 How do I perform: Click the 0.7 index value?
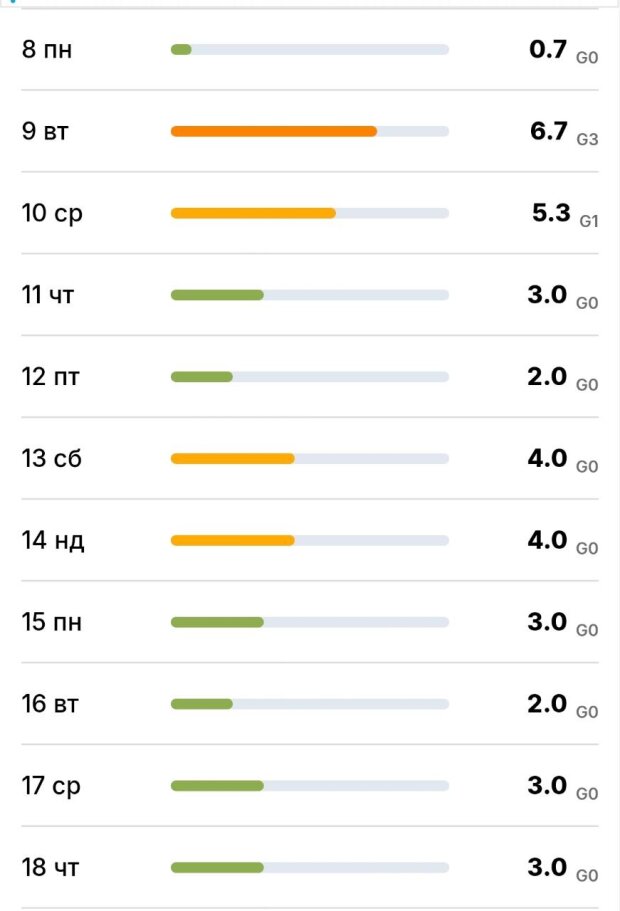tap(548, 49)
